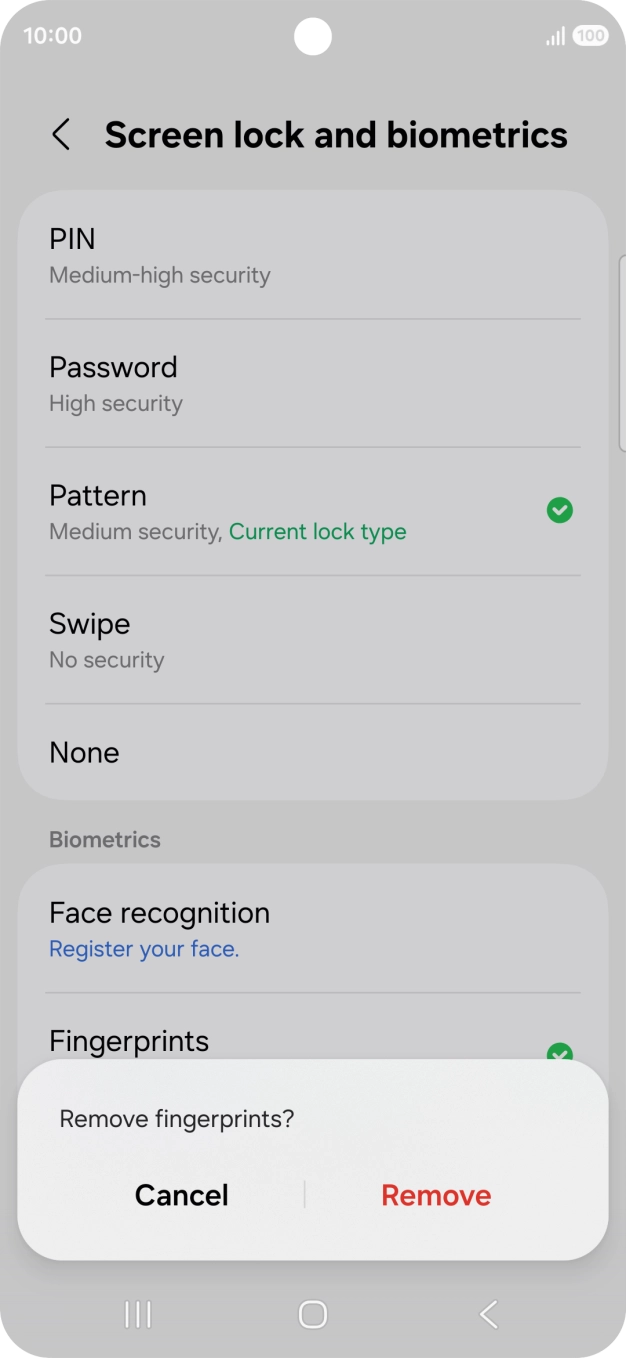Choose the Password lock option
Viewport: 626px width, 1358px height.
click(x=312, y=383)
